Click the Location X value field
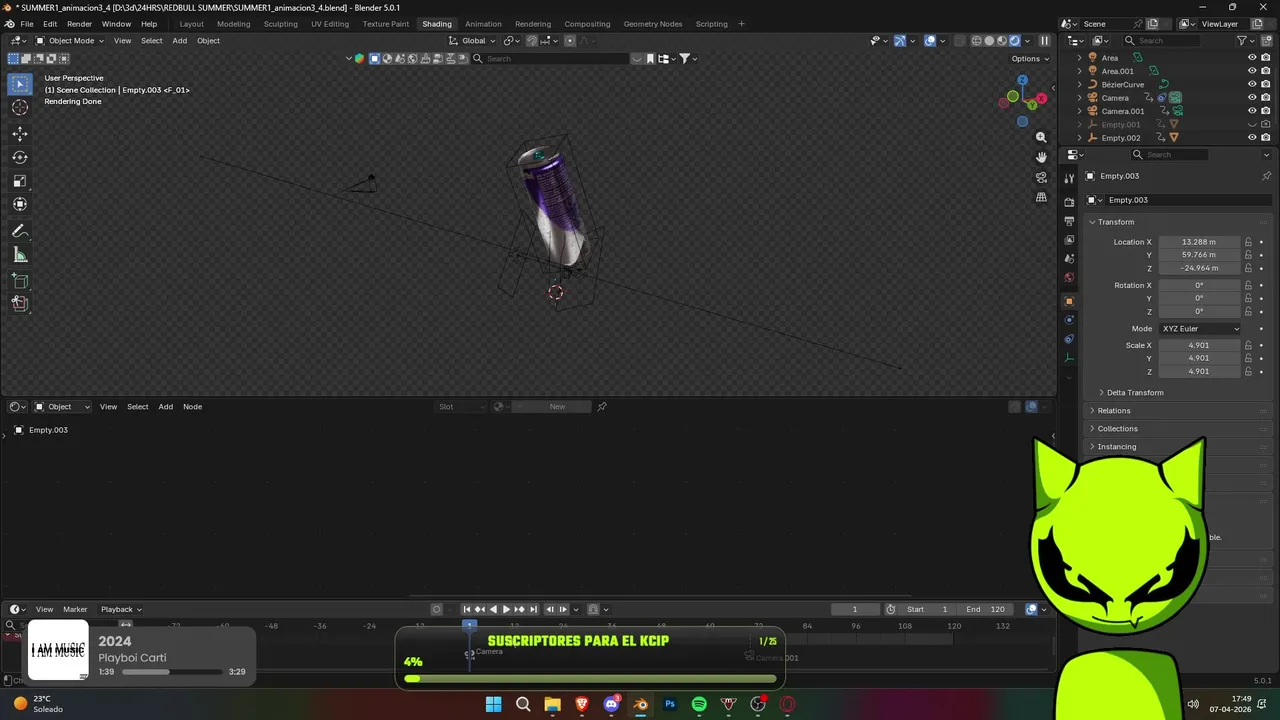This screenshot has width=1280, height=720. tap(1199, 242)
